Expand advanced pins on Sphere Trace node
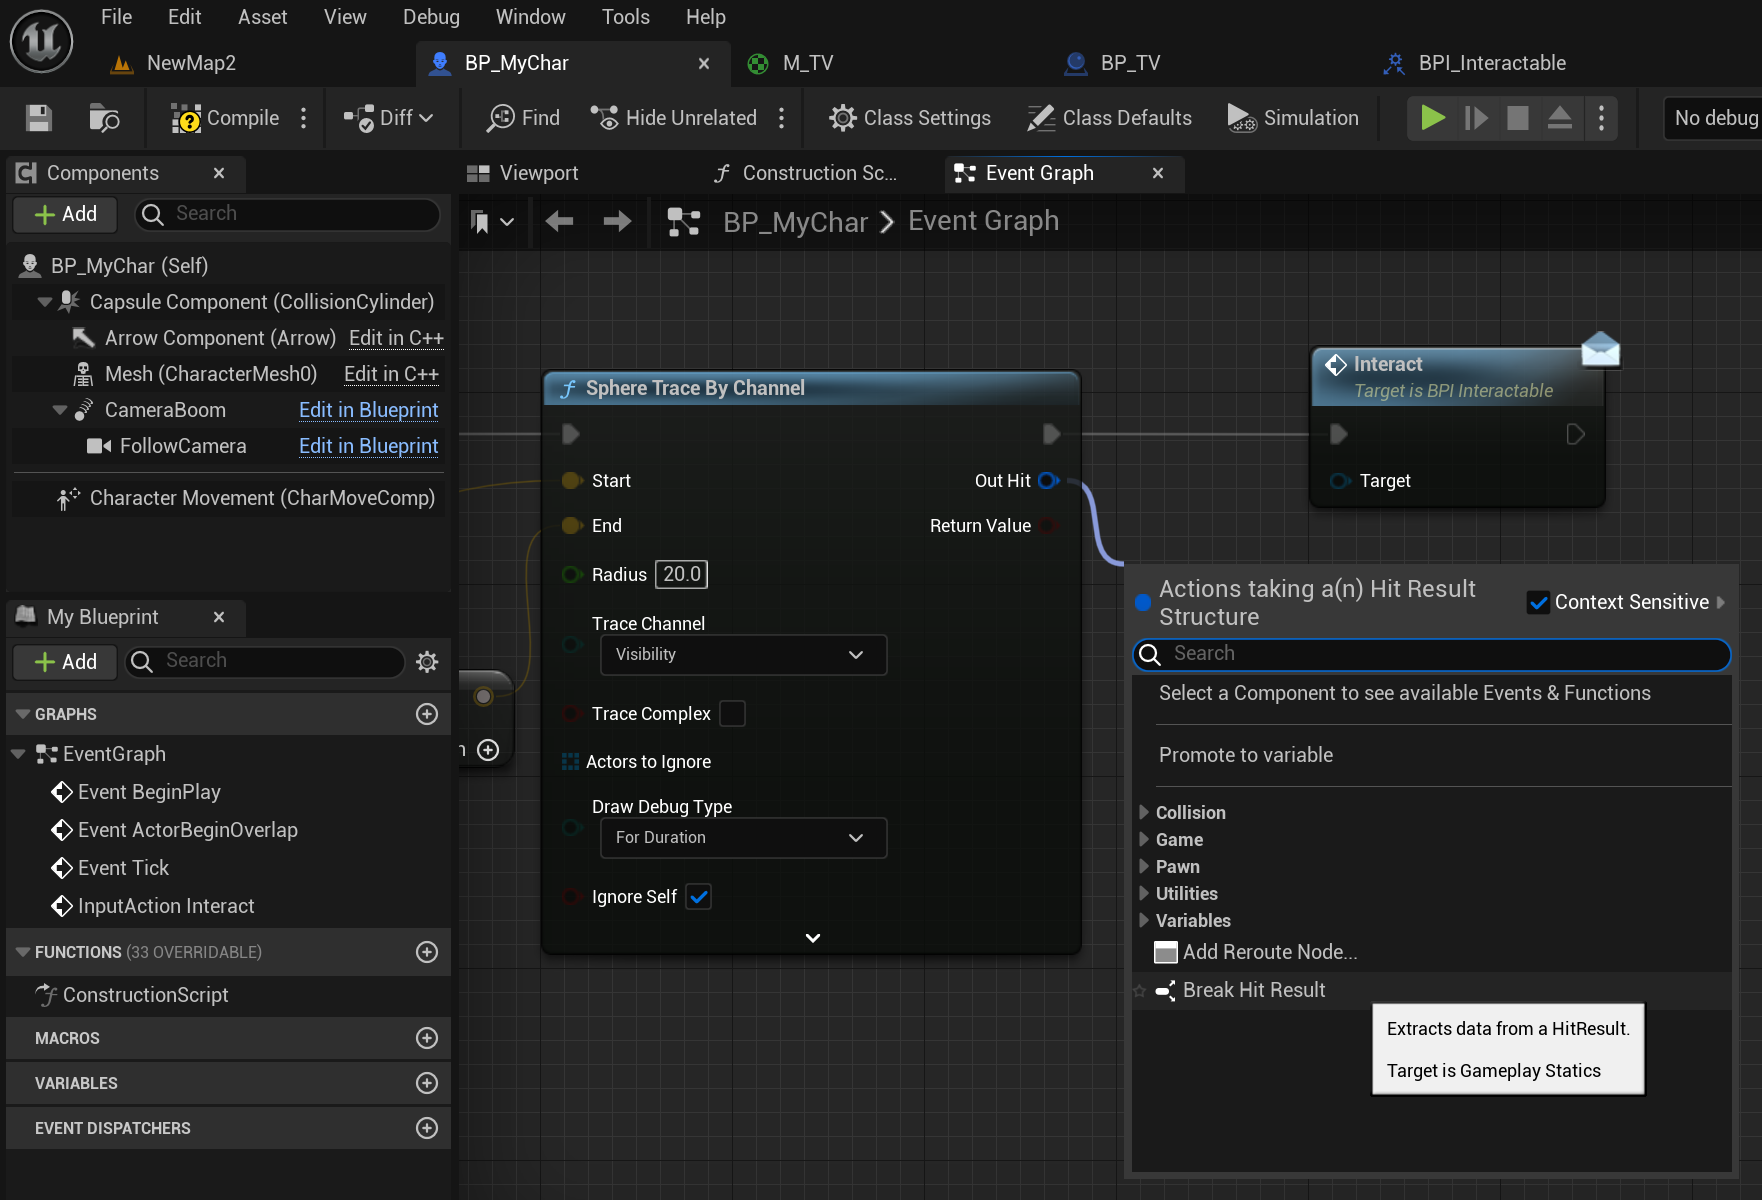The image size is (1762, 1200). [x=813, y=938]
